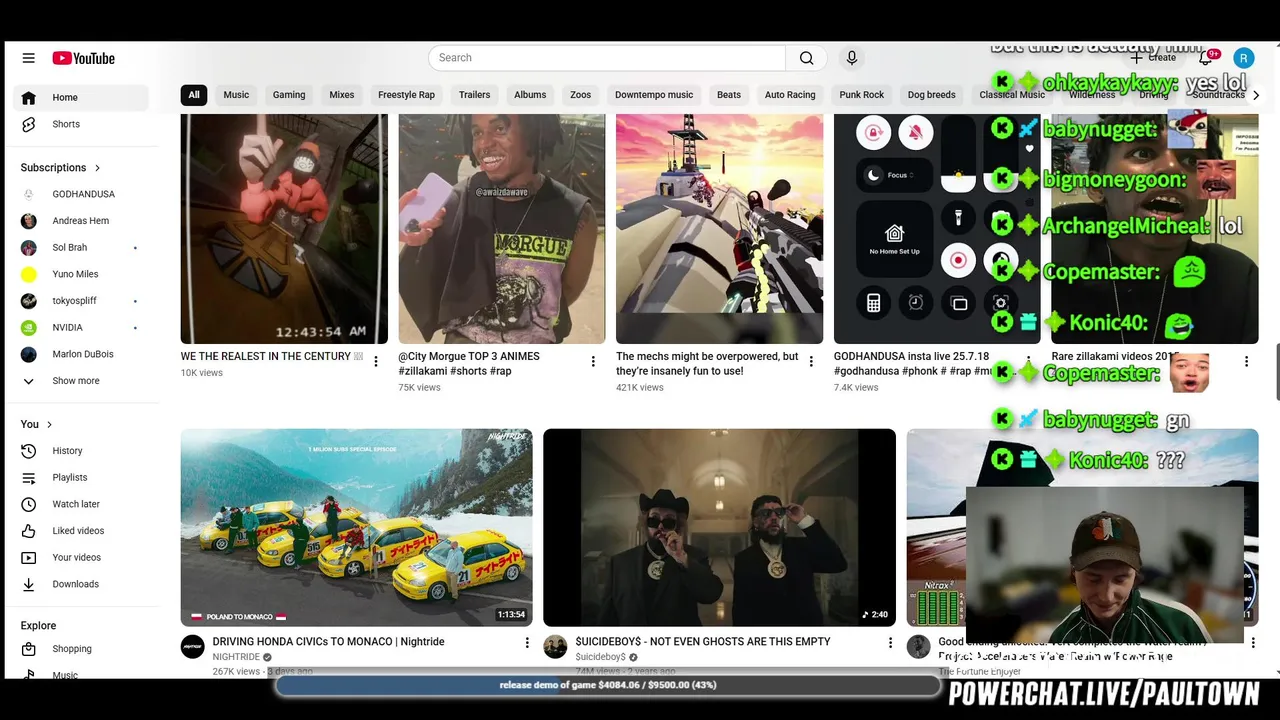Click the YouTube logo
Viewport: 1280px width, 720px height.
coord(84,58)
